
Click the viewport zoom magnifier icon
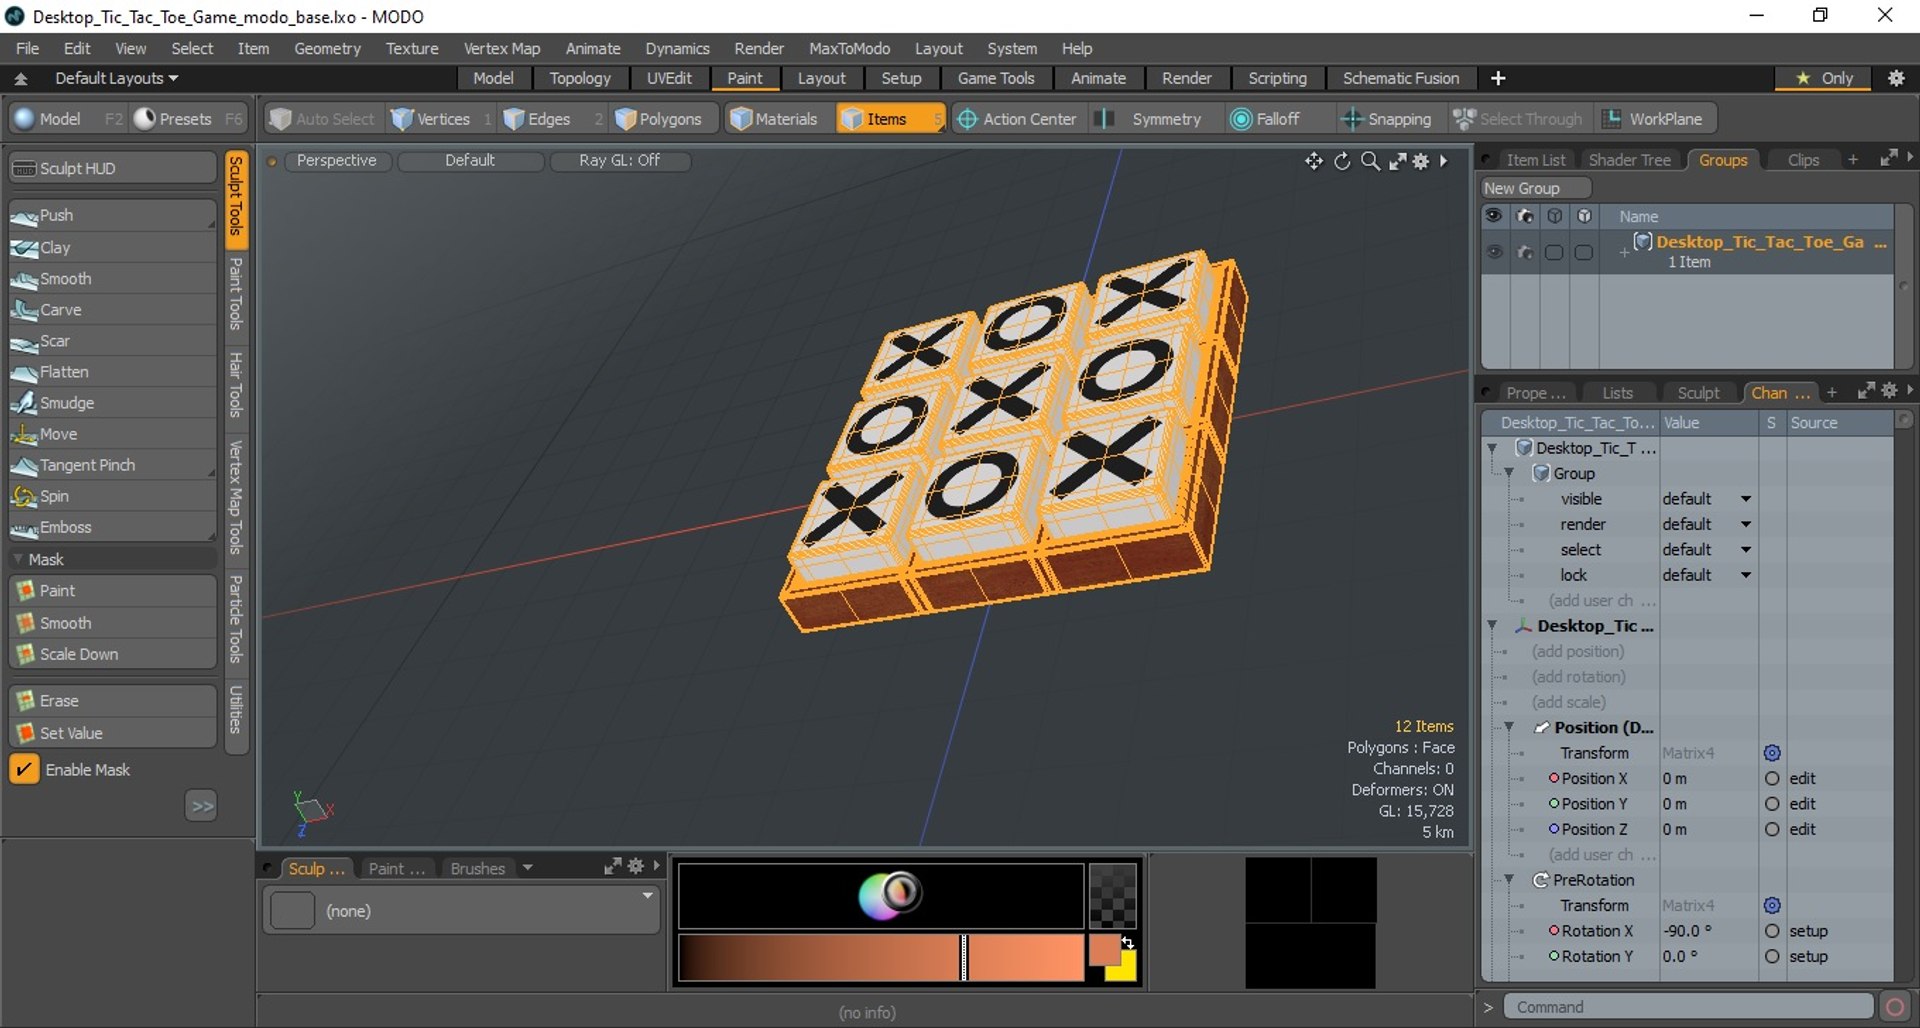[x=1370, y=161]
